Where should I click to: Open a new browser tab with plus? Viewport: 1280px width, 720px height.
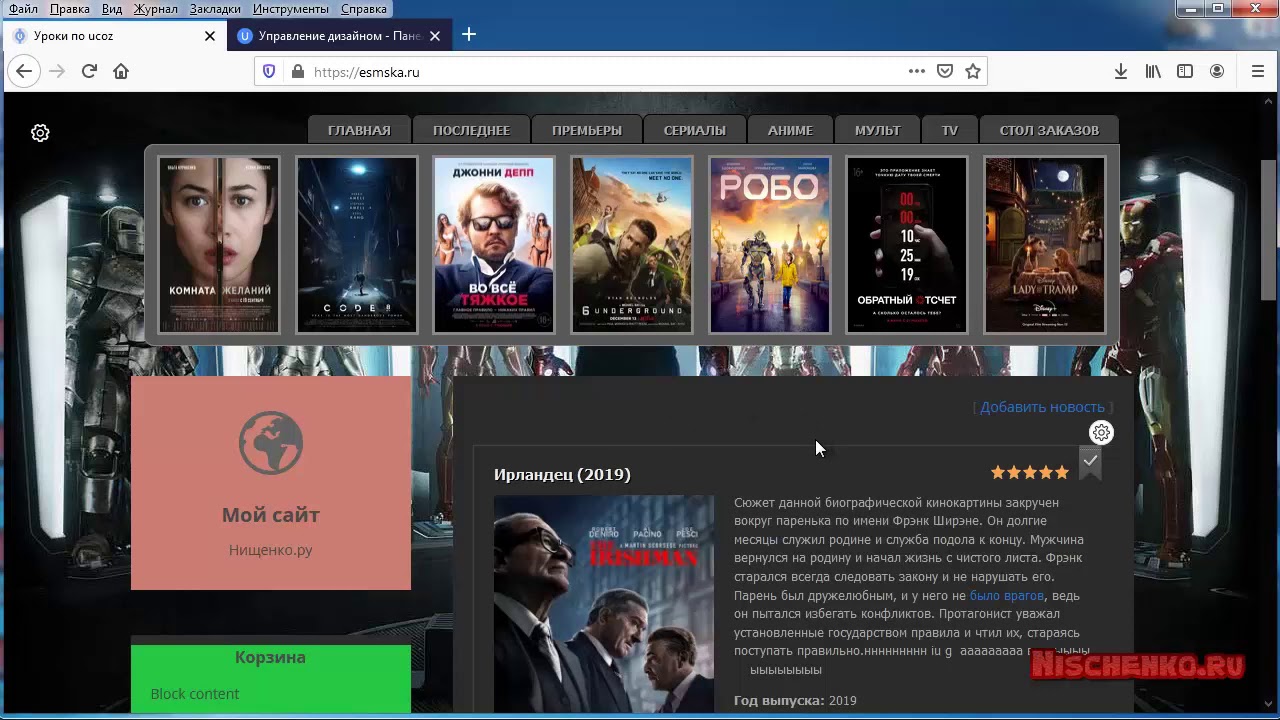click(469, 35)
